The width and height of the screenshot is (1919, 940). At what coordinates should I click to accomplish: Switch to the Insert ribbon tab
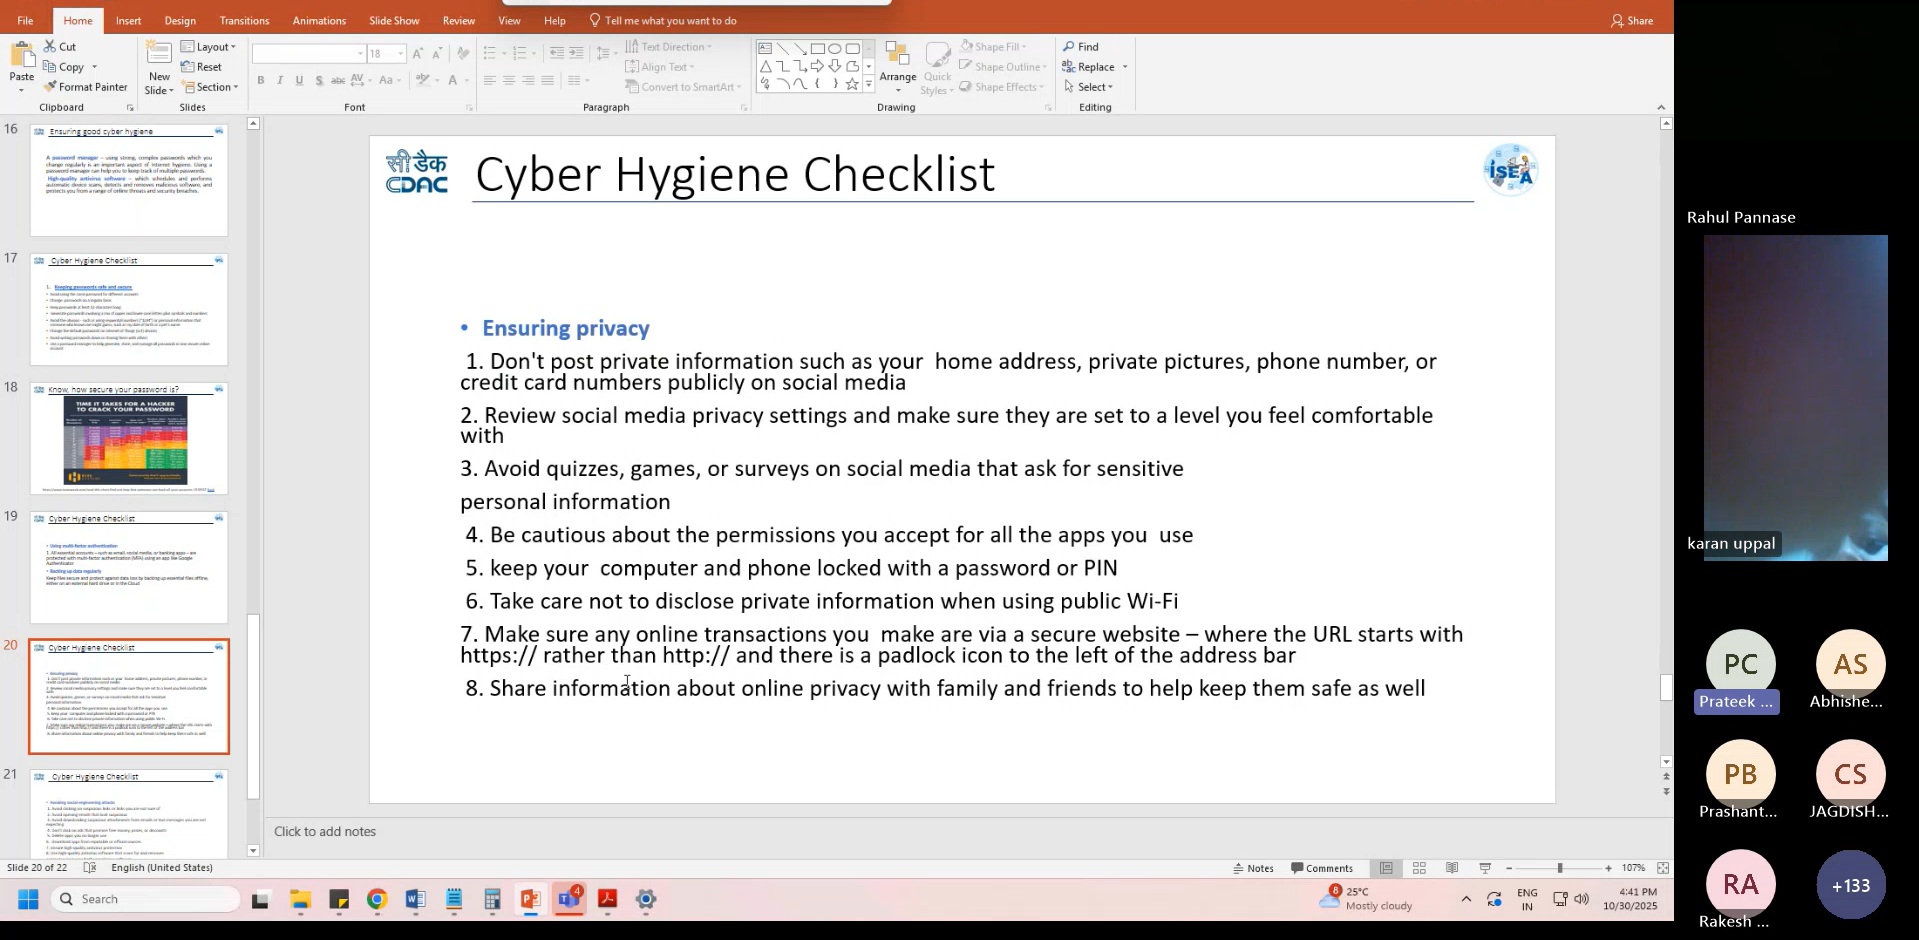click(x=128, y=20)
